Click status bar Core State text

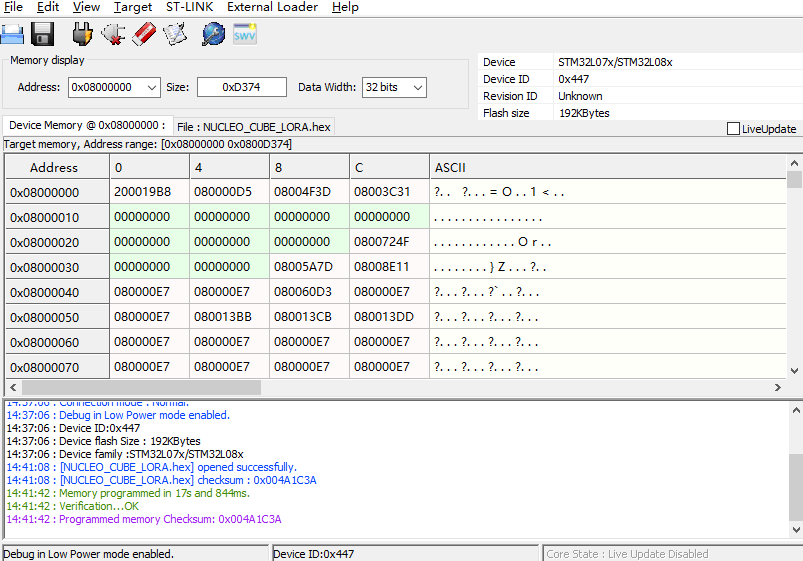coord(627,554)
